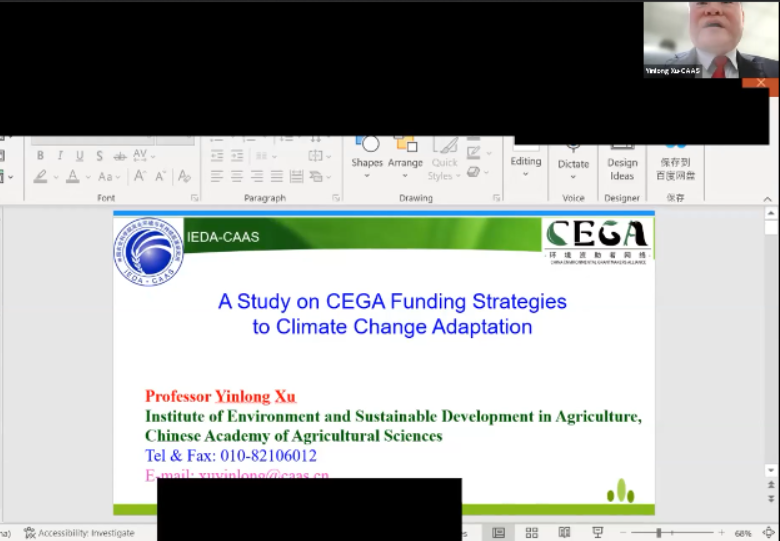Collapse the ribbon with the chevron
Screen dimensions: 780x541
(769, 198)
